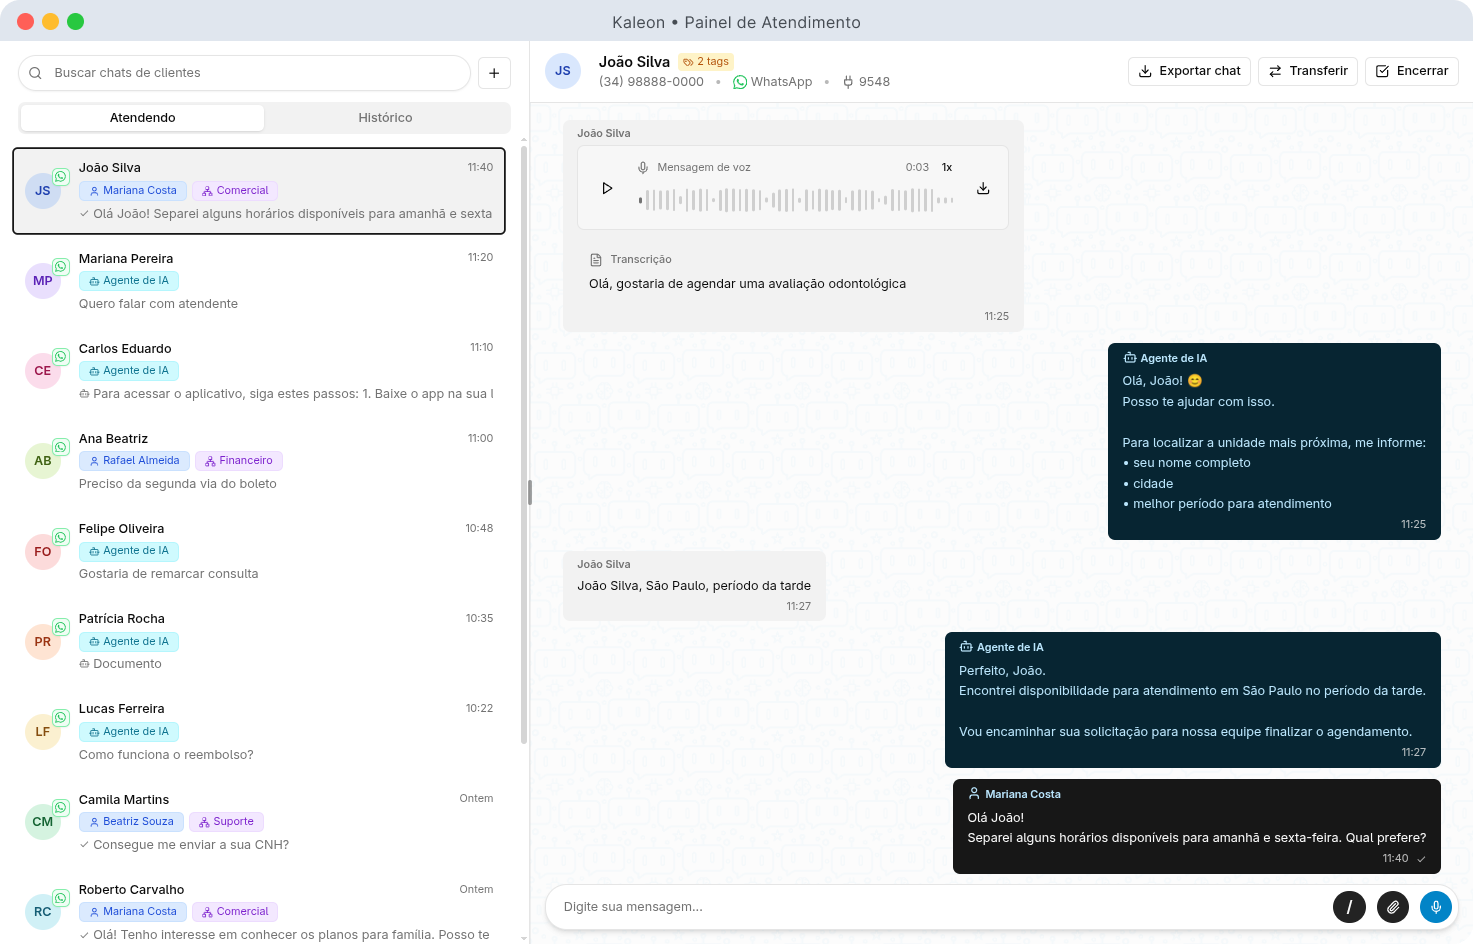Click the LF avatar of Lucas Ferreira
Screen dimensions: 1473x944
[x=43, y=732]
